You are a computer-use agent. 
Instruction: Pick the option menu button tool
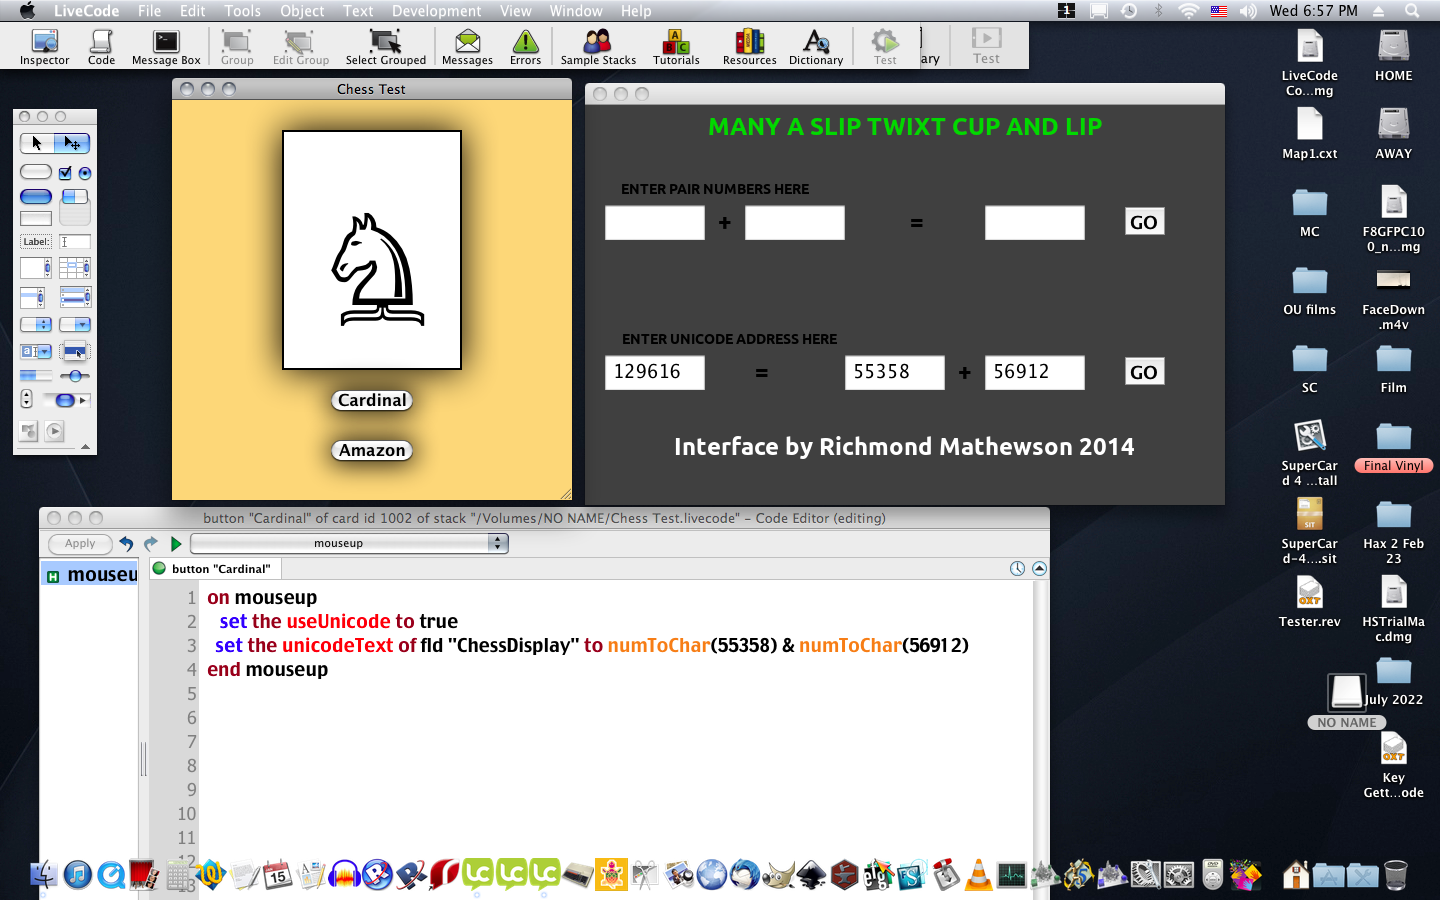point(36,324)
